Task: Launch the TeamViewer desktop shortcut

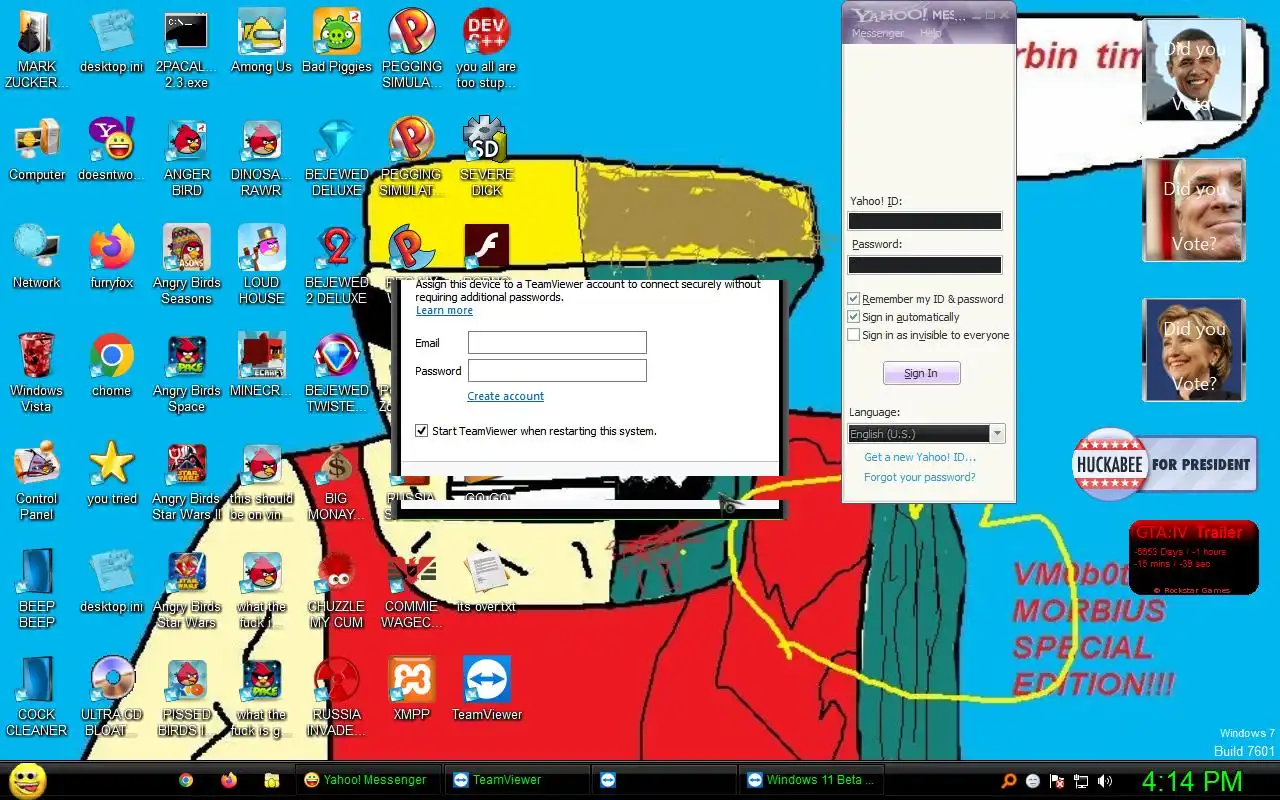Action: pos(487,690)
